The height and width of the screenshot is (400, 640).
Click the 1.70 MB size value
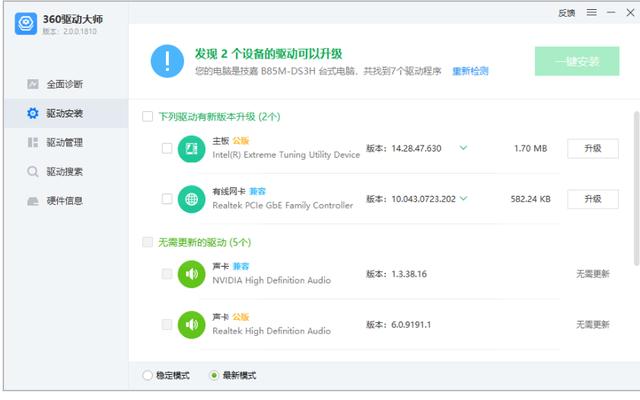tap(531, 148)
